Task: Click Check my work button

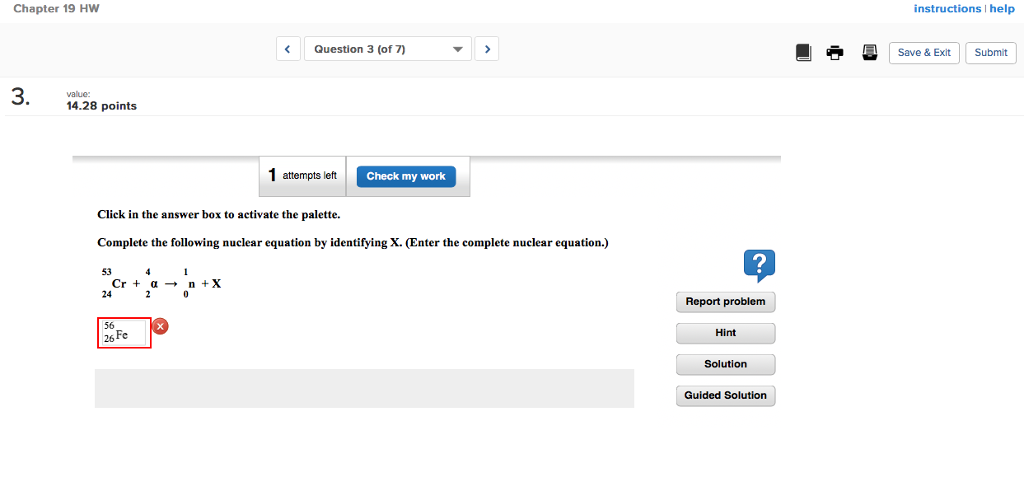Action: coord(406,176)
